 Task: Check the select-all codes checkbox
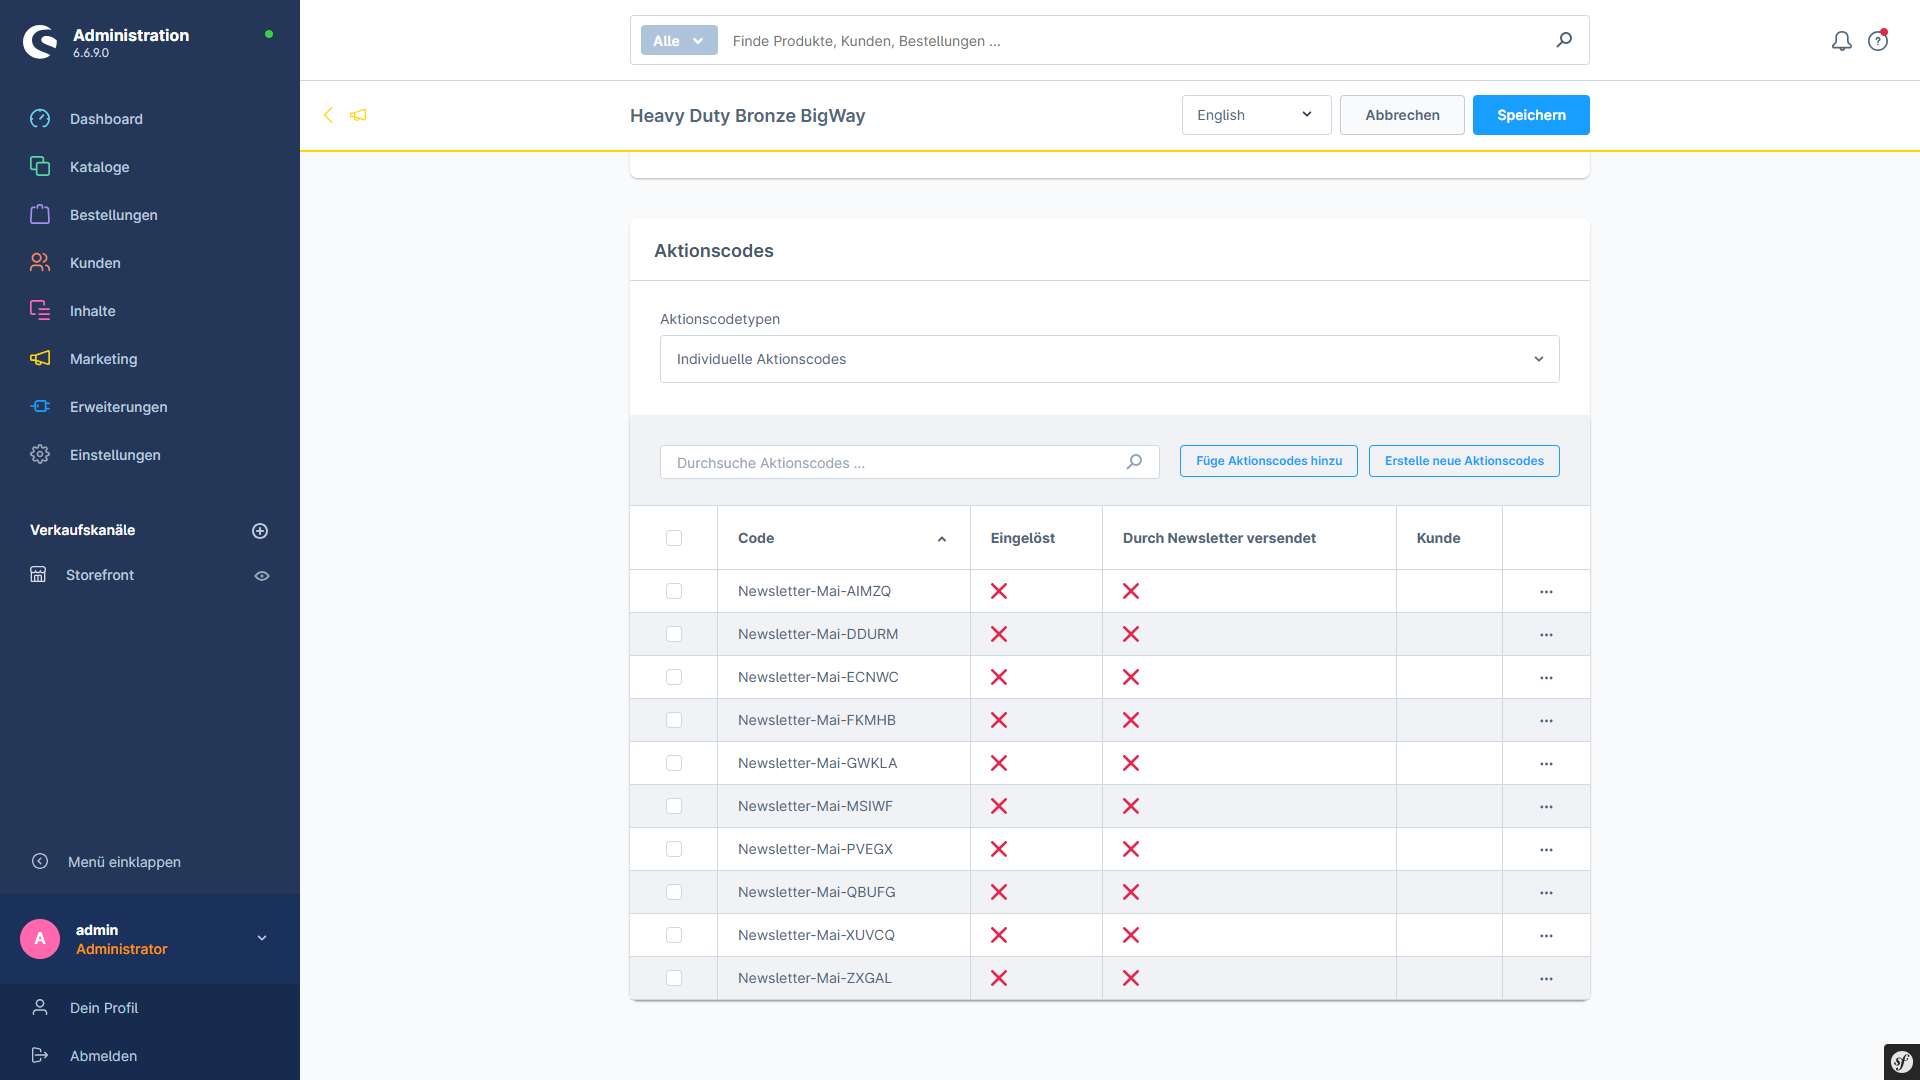[674, 538]
